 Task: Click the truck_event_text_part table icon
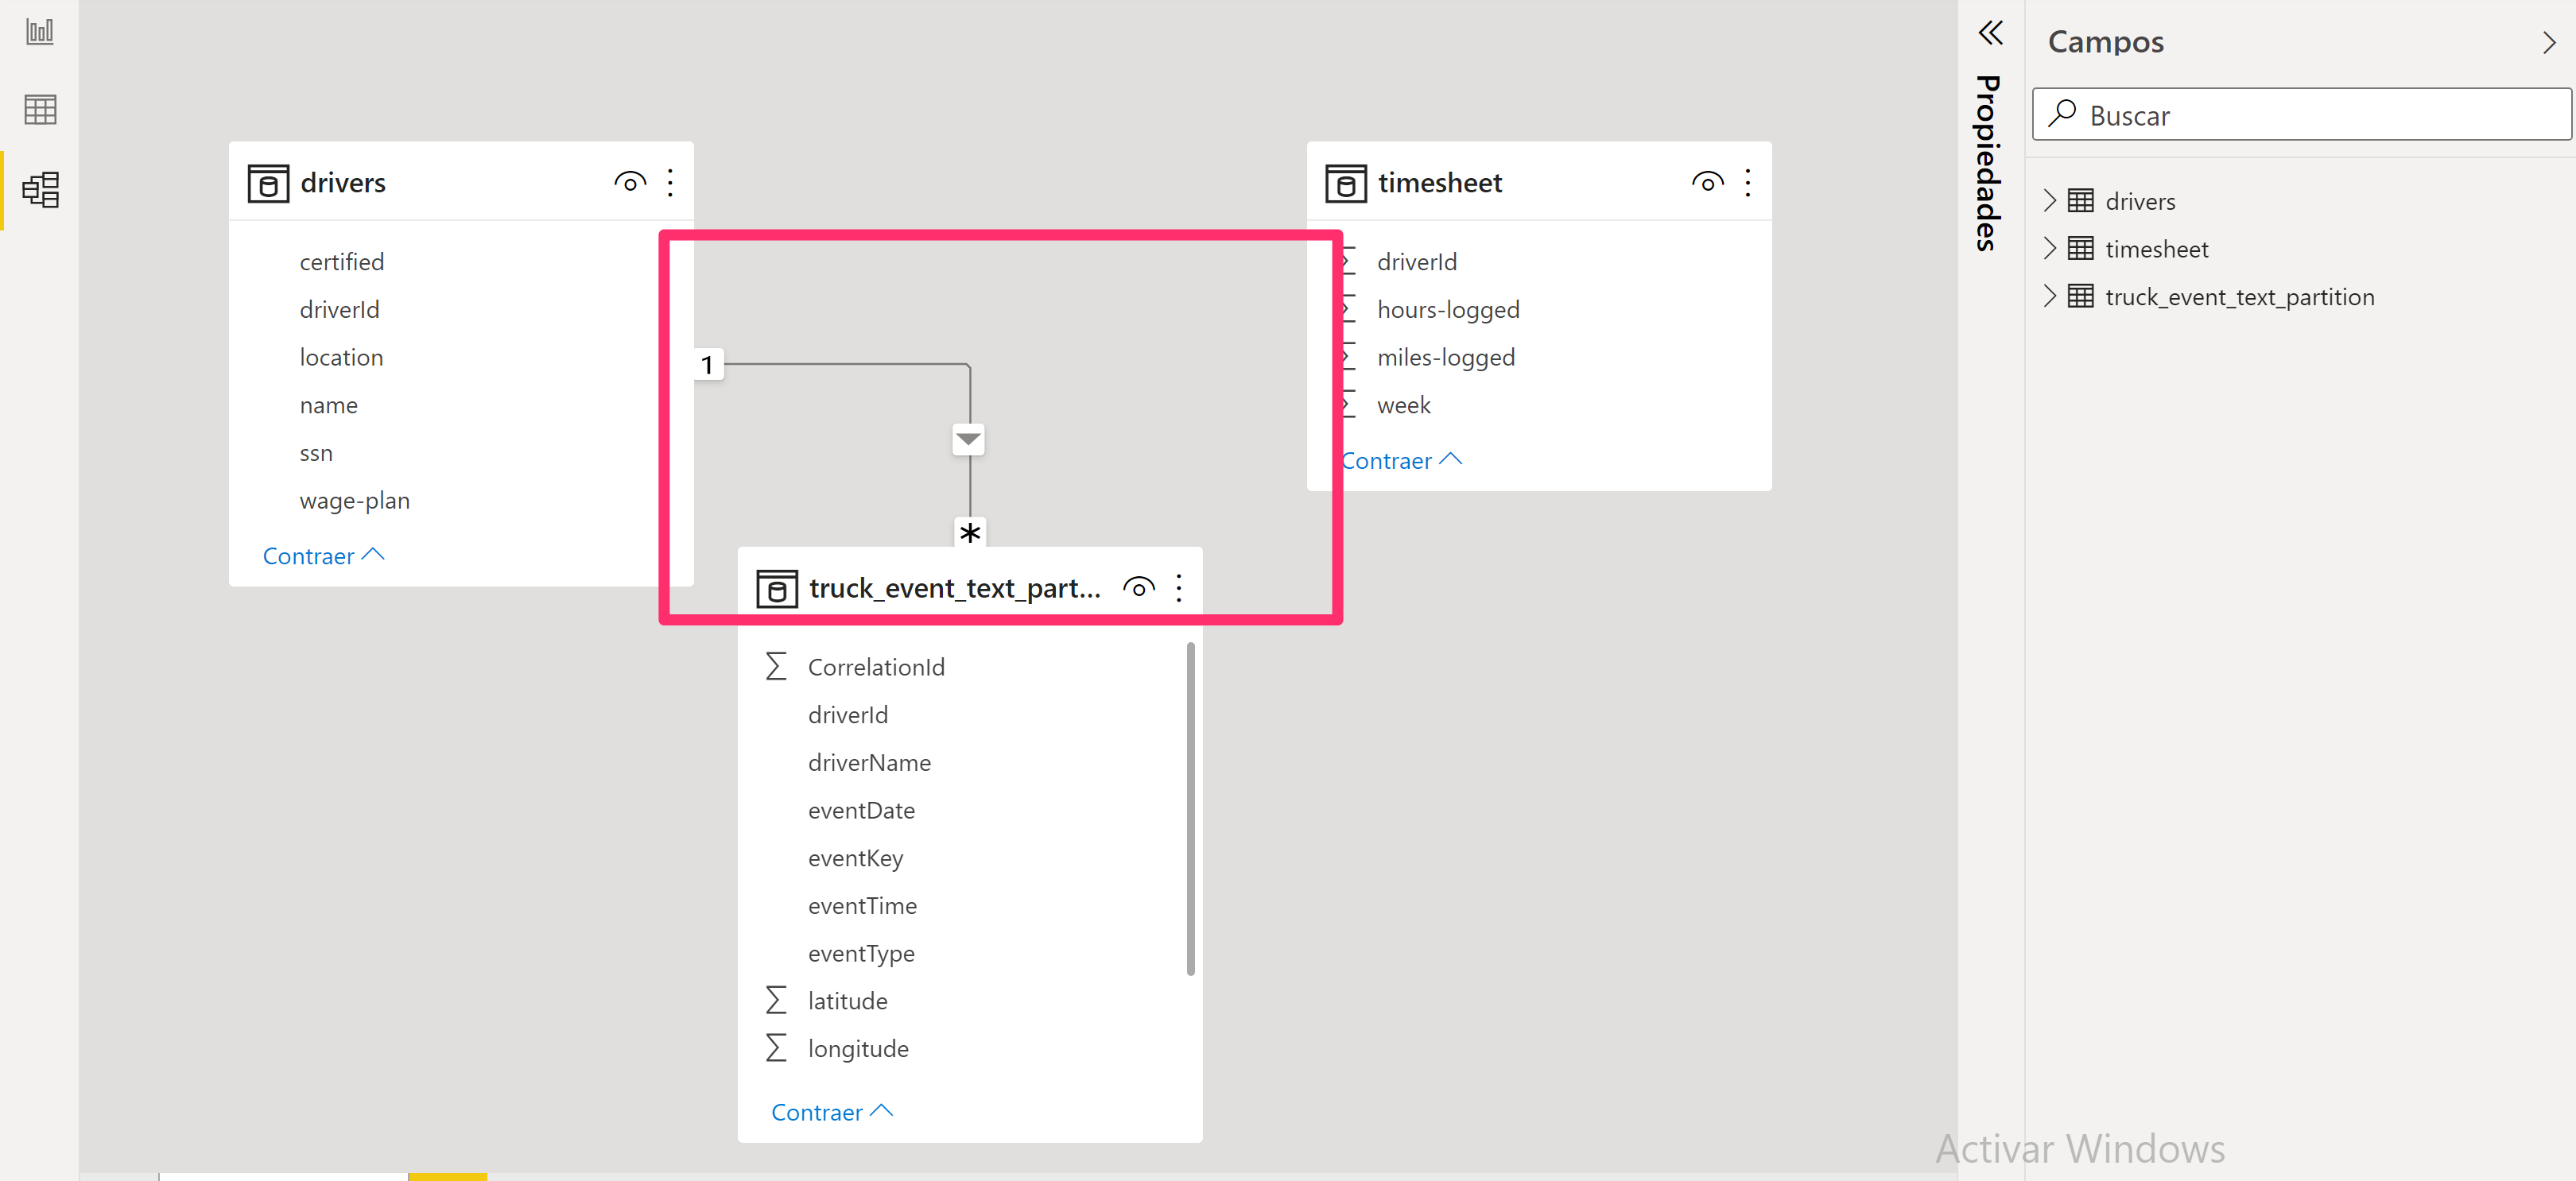[774, 587]
